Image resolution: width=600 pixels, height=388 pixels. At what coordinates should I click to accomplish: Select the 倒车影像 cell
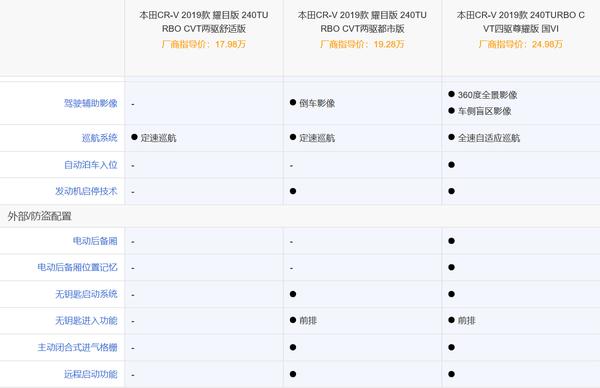click(313, 103)
